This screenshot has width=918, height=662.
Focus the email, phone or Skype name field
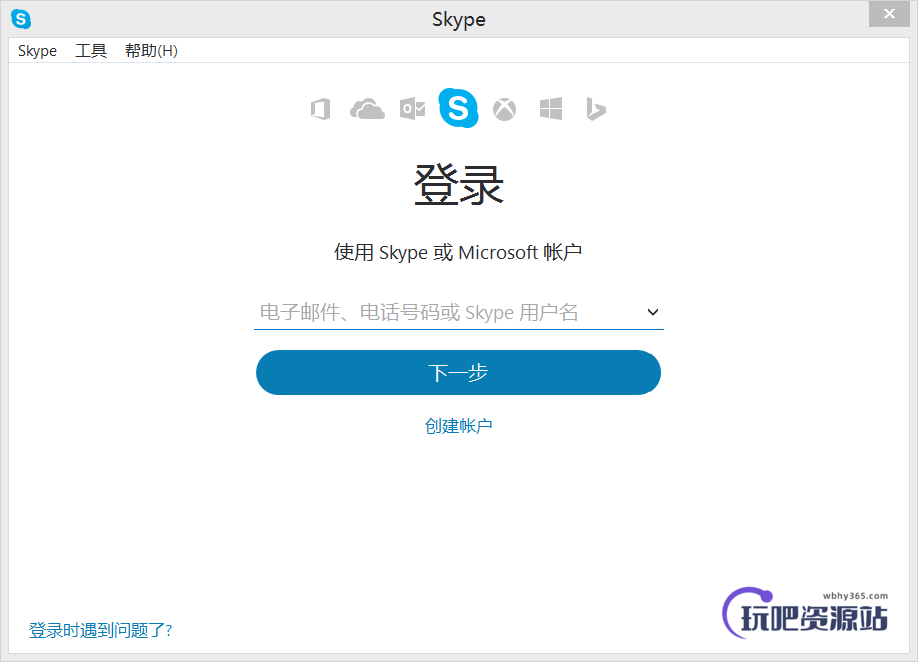pyautogui.click(x=458, y=313)
